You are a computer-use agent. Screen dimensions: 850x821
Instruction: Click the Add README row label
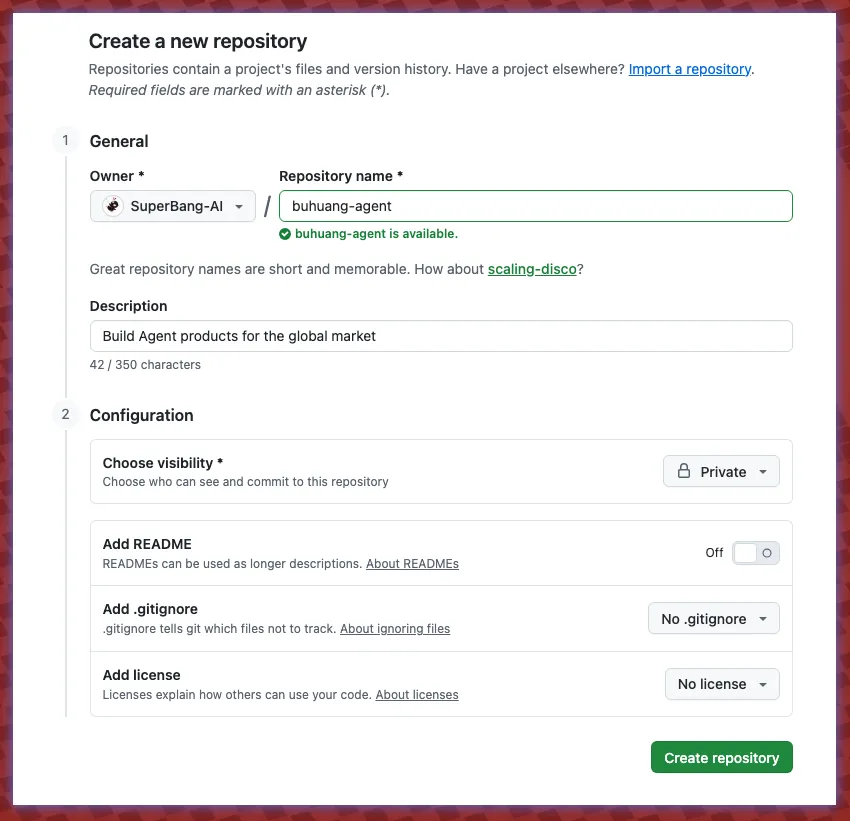click(x=147, y=544)
